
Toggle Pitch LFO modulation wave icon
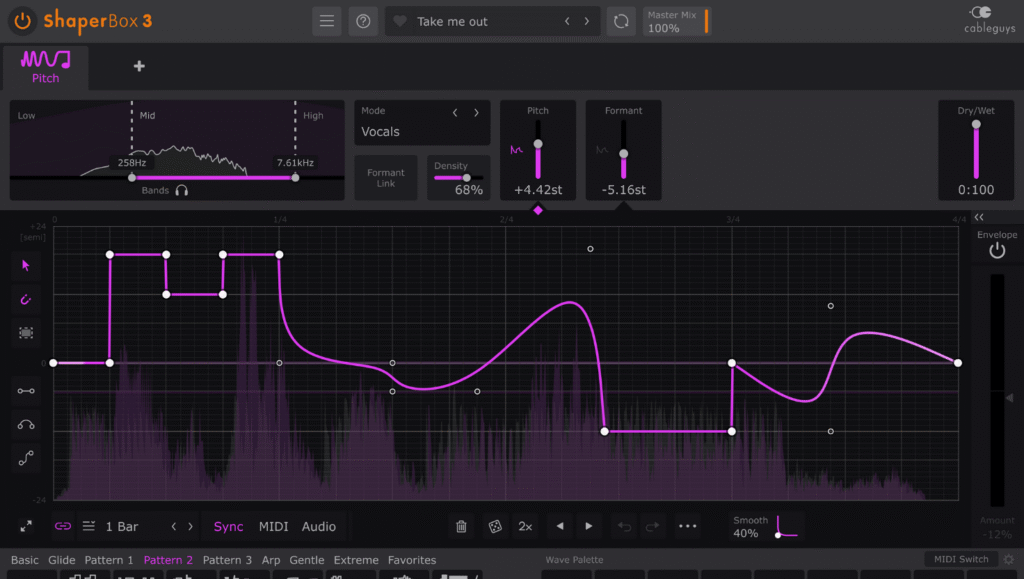coord(516,150)
